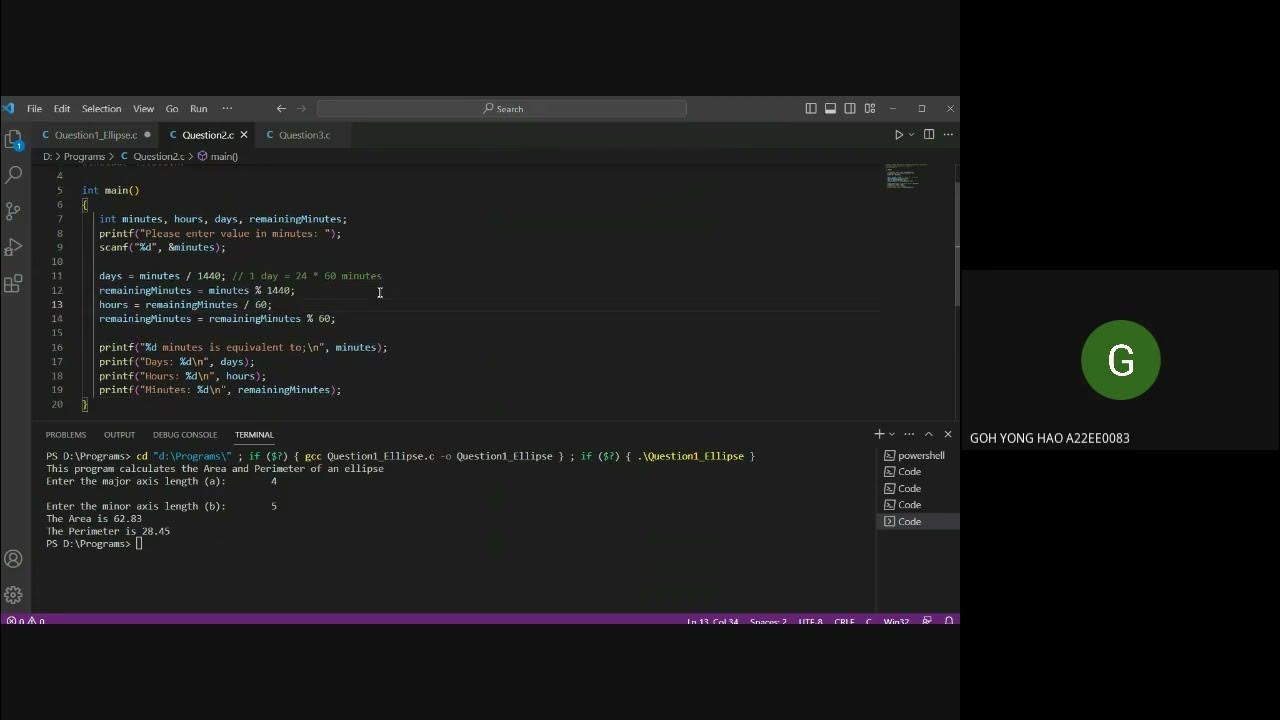Change the CRLF line ending setting

844,621
